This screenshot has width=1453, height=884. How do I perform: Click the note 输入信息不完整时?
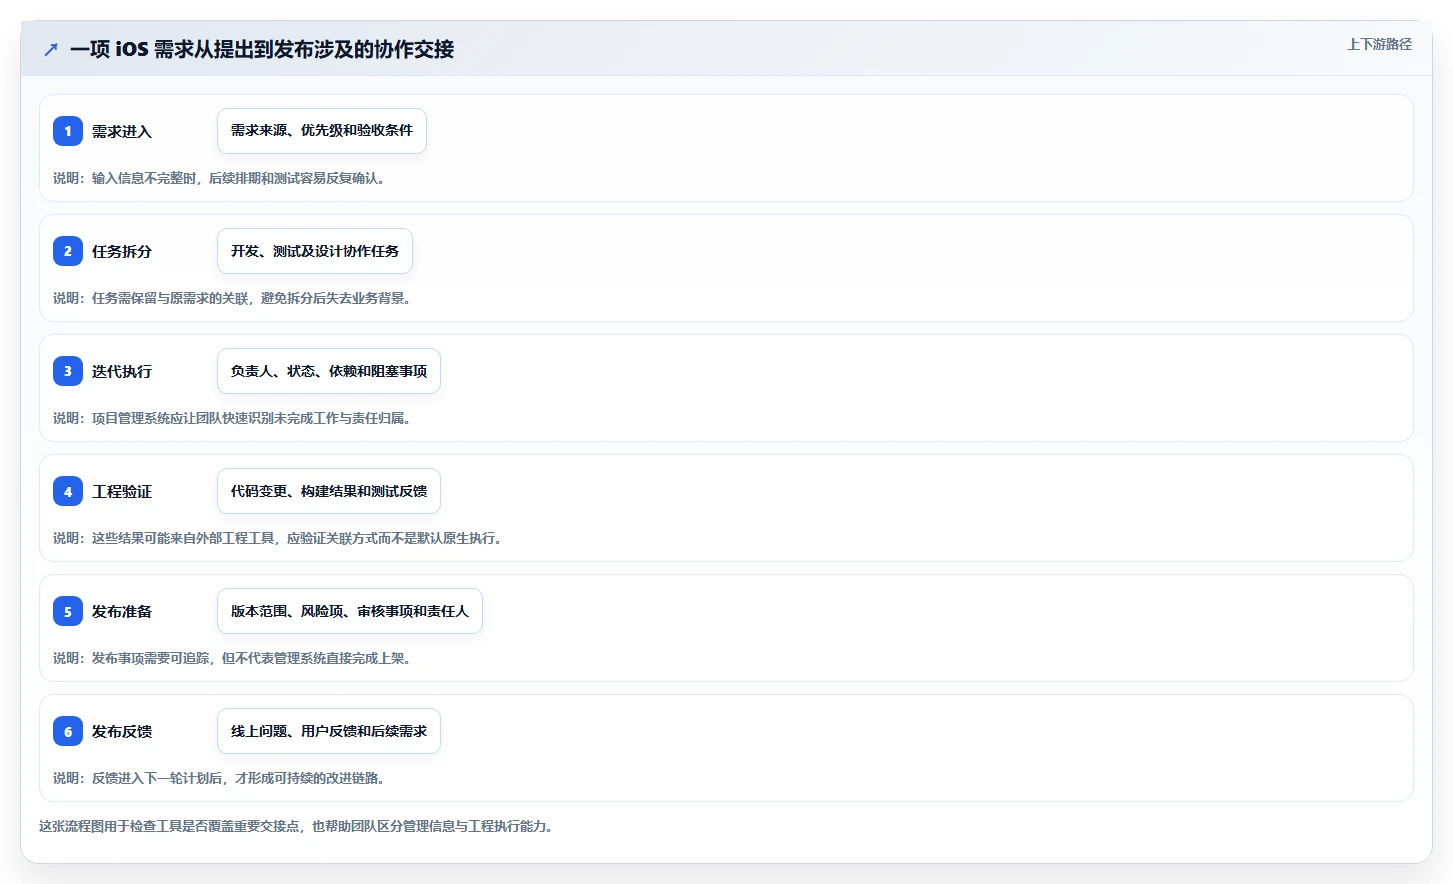pyautogui.click(x=220, y=178)
